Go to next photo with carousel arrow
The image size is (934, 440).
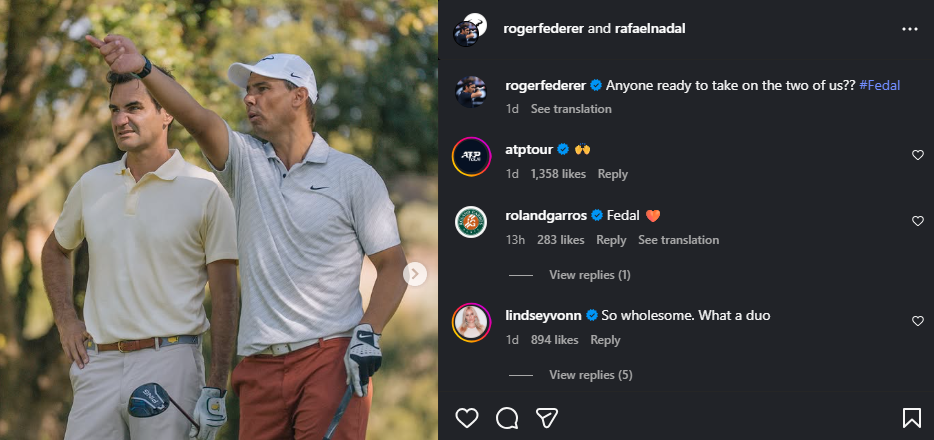click(415, 274)
